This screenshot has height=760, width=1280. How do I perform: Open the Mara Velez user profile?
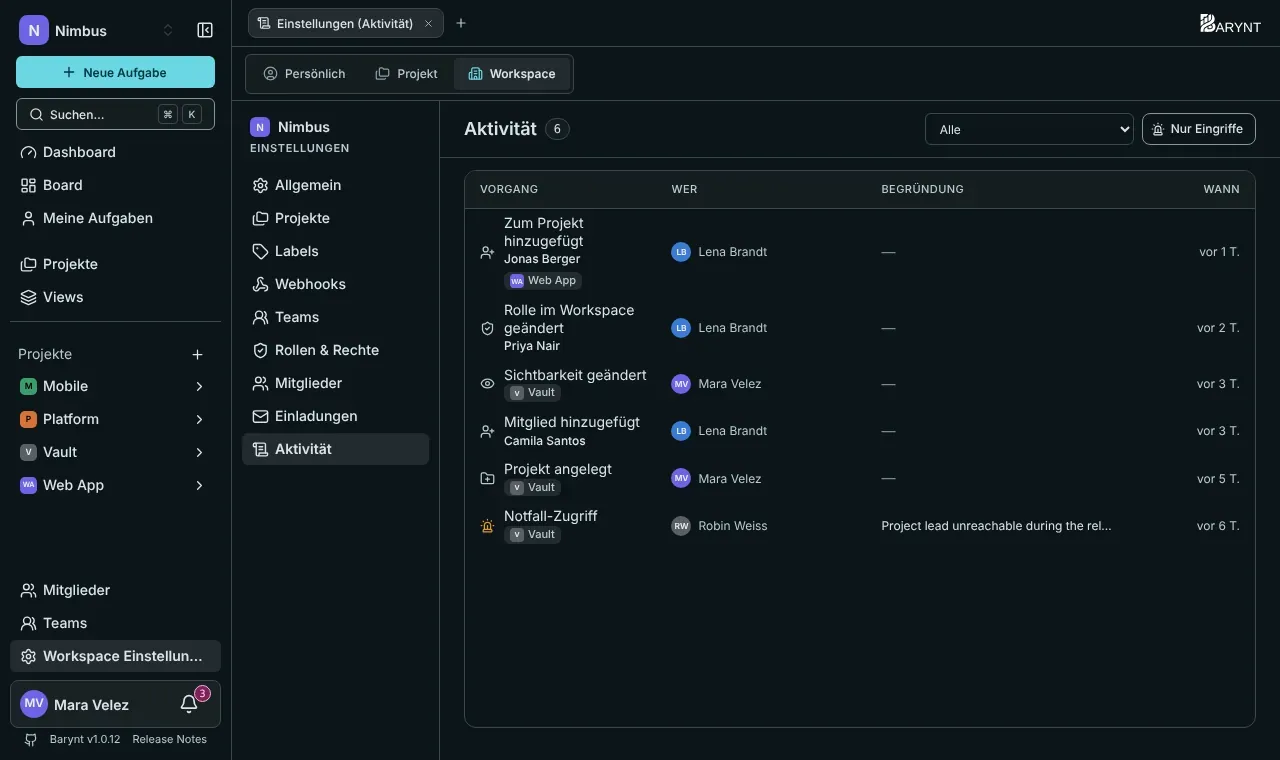click(92, 705)
